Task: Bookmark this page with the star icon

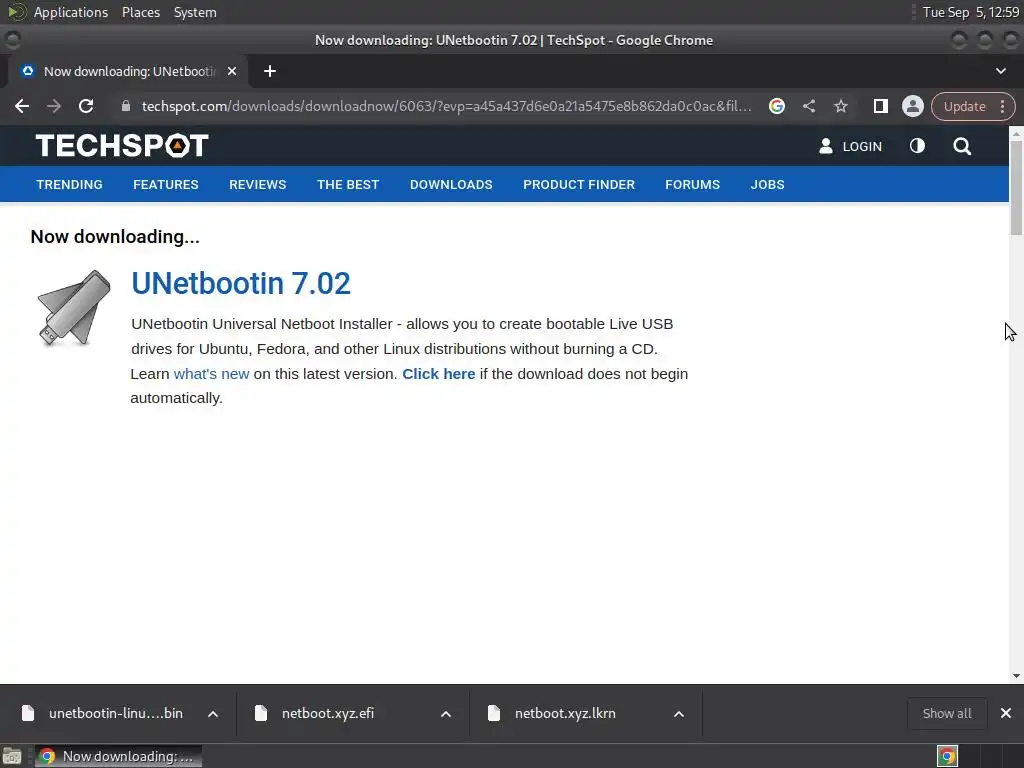Action: [x=840, y=106]
